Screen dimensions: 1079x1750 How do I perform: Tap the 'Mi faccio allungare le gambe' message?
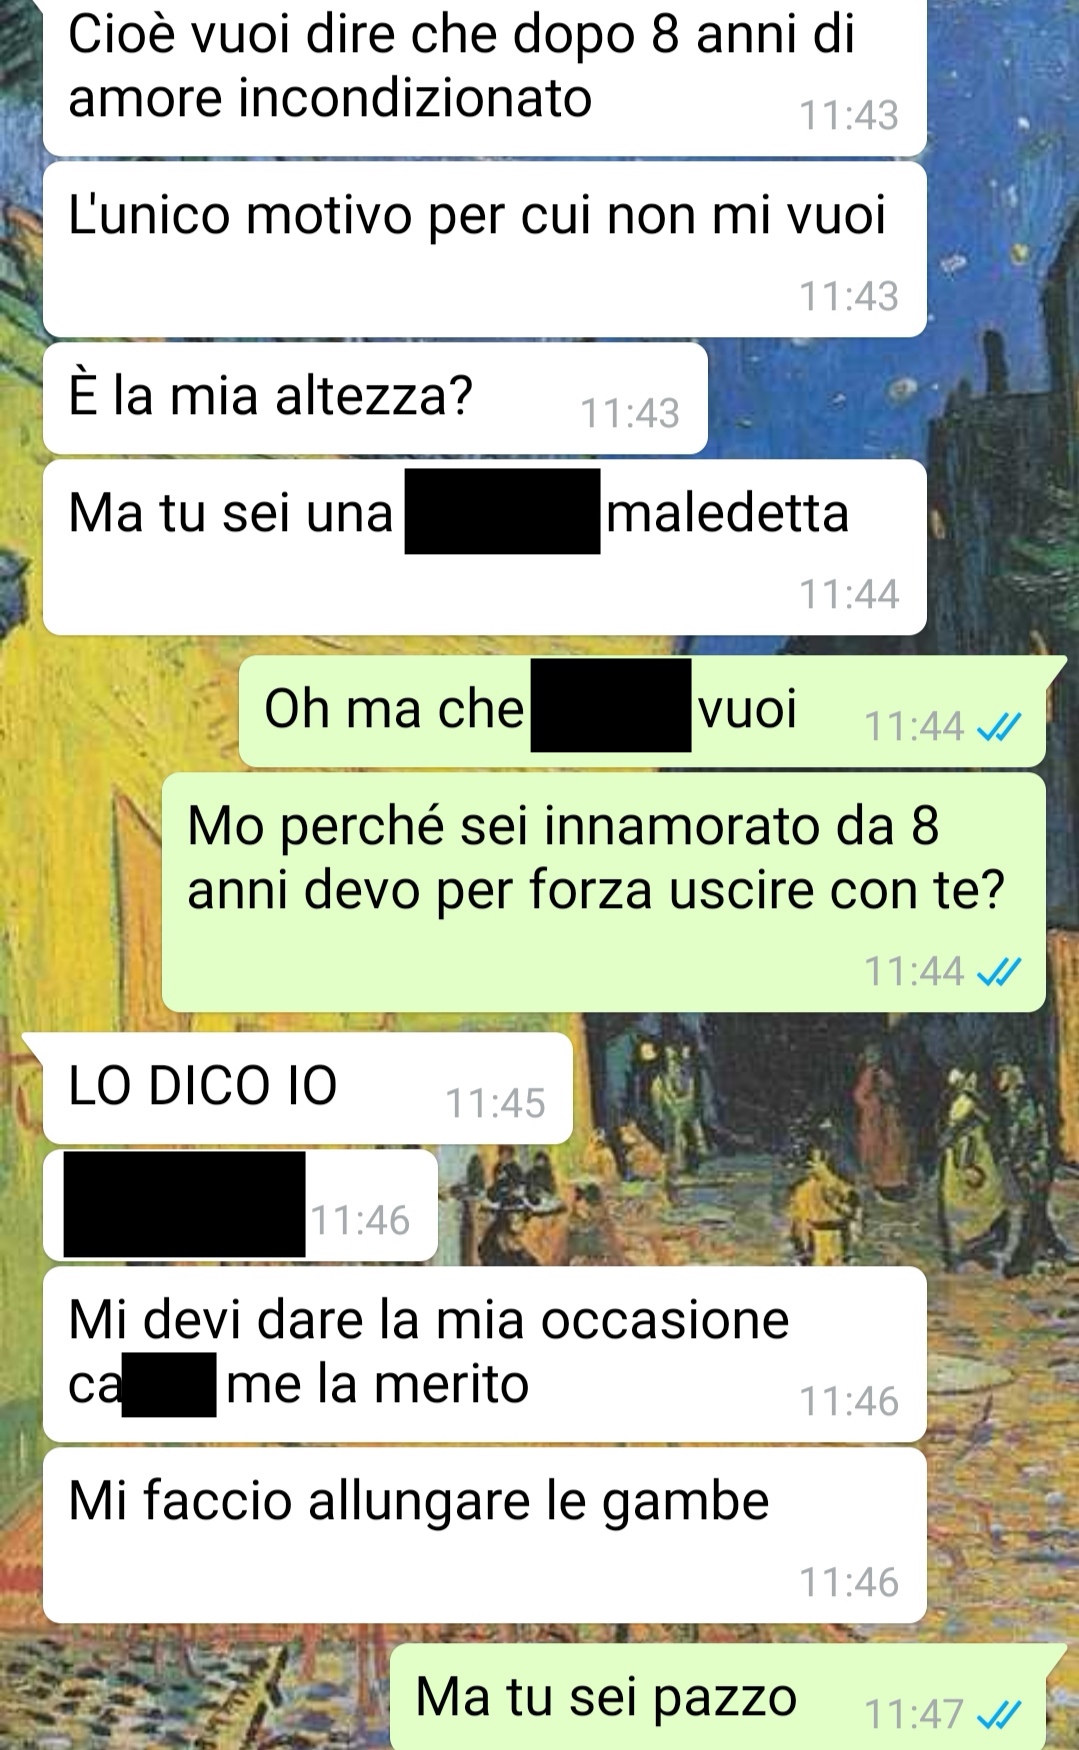point(485,1536)
